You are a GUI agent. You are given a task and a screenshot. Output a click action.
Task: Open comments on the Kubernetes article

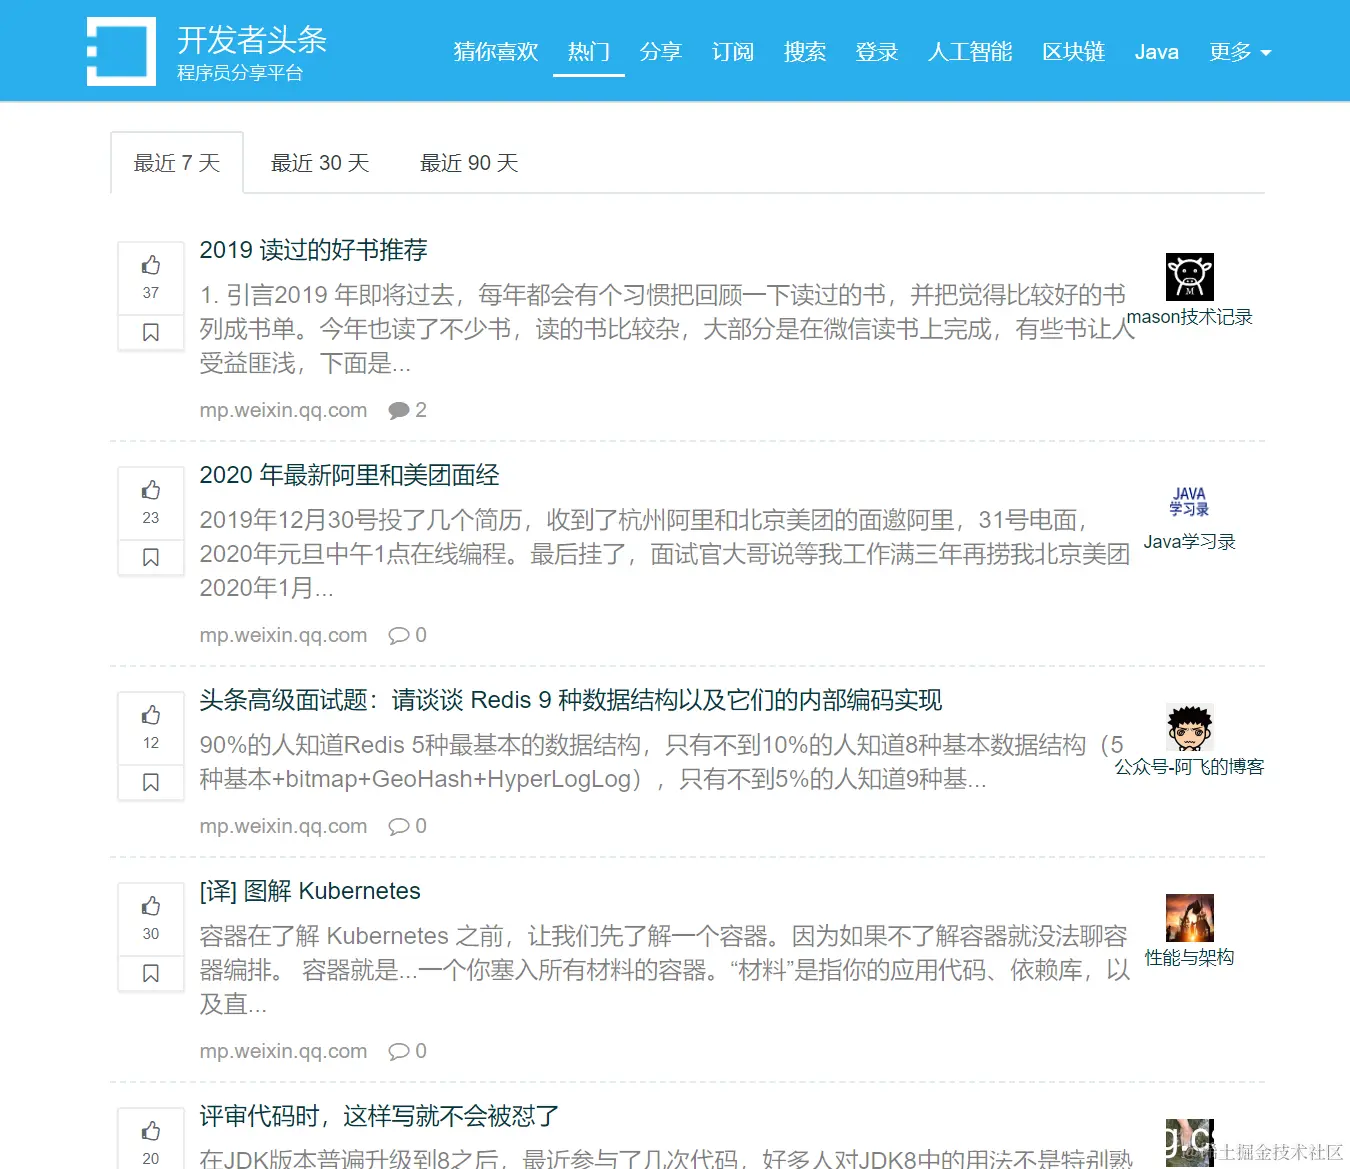click(406, 1051)
